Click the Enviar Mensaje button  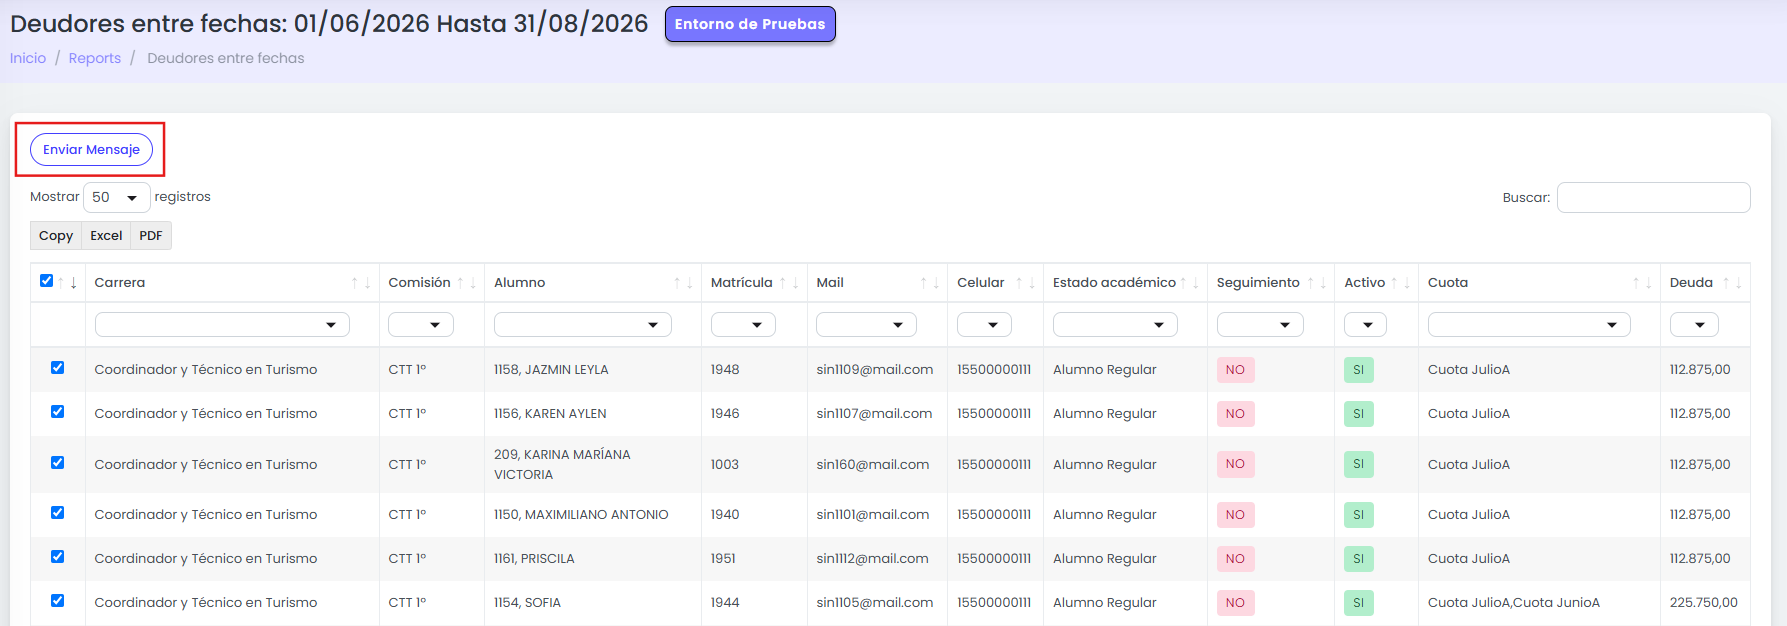click(91, 149)
